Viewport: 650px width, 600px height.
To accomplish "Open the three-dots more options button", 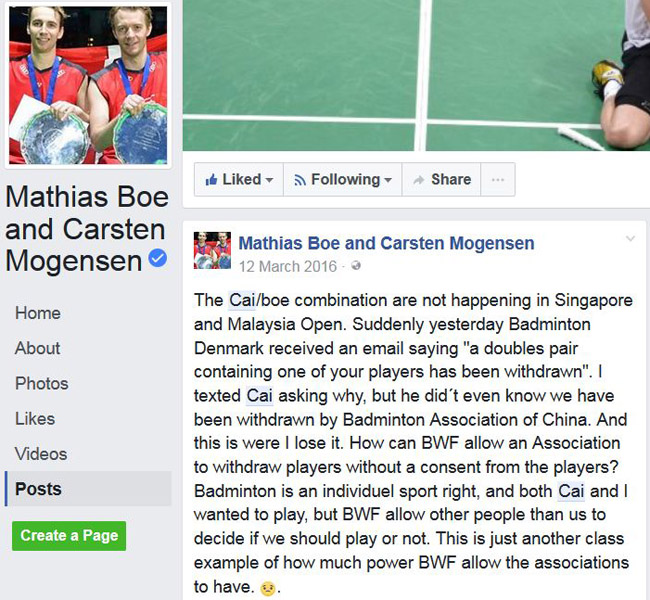I will pos(497,180).
